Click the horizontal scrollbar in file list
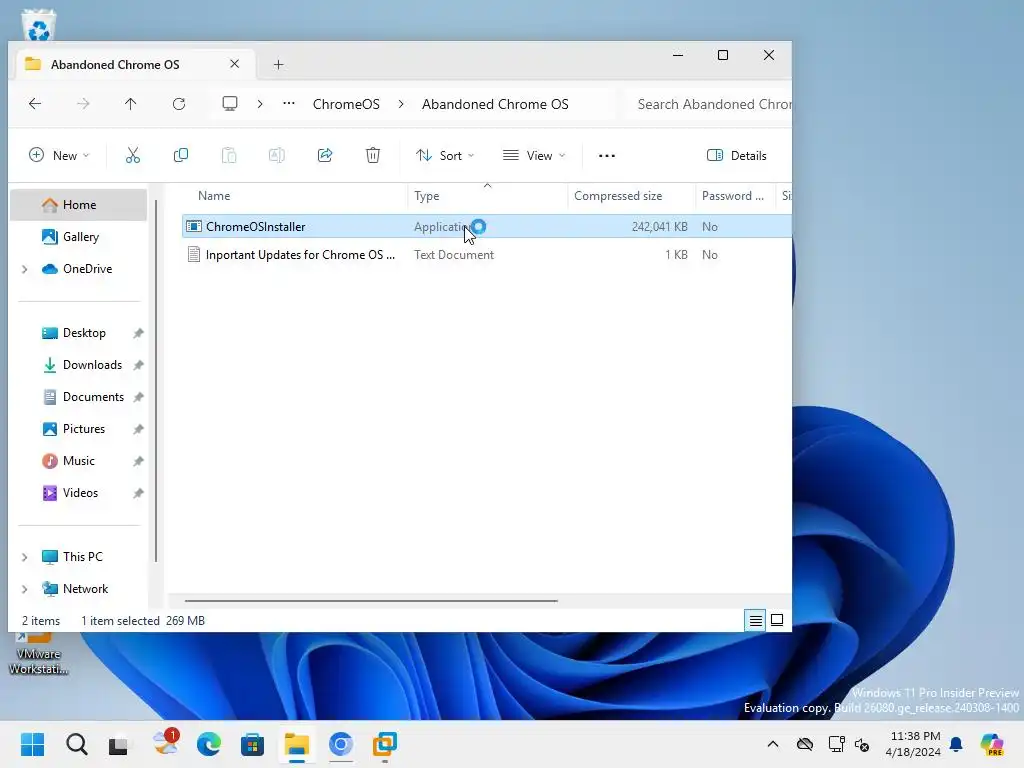Screen dimensions: 1024x768 click(x=371, y=600)
